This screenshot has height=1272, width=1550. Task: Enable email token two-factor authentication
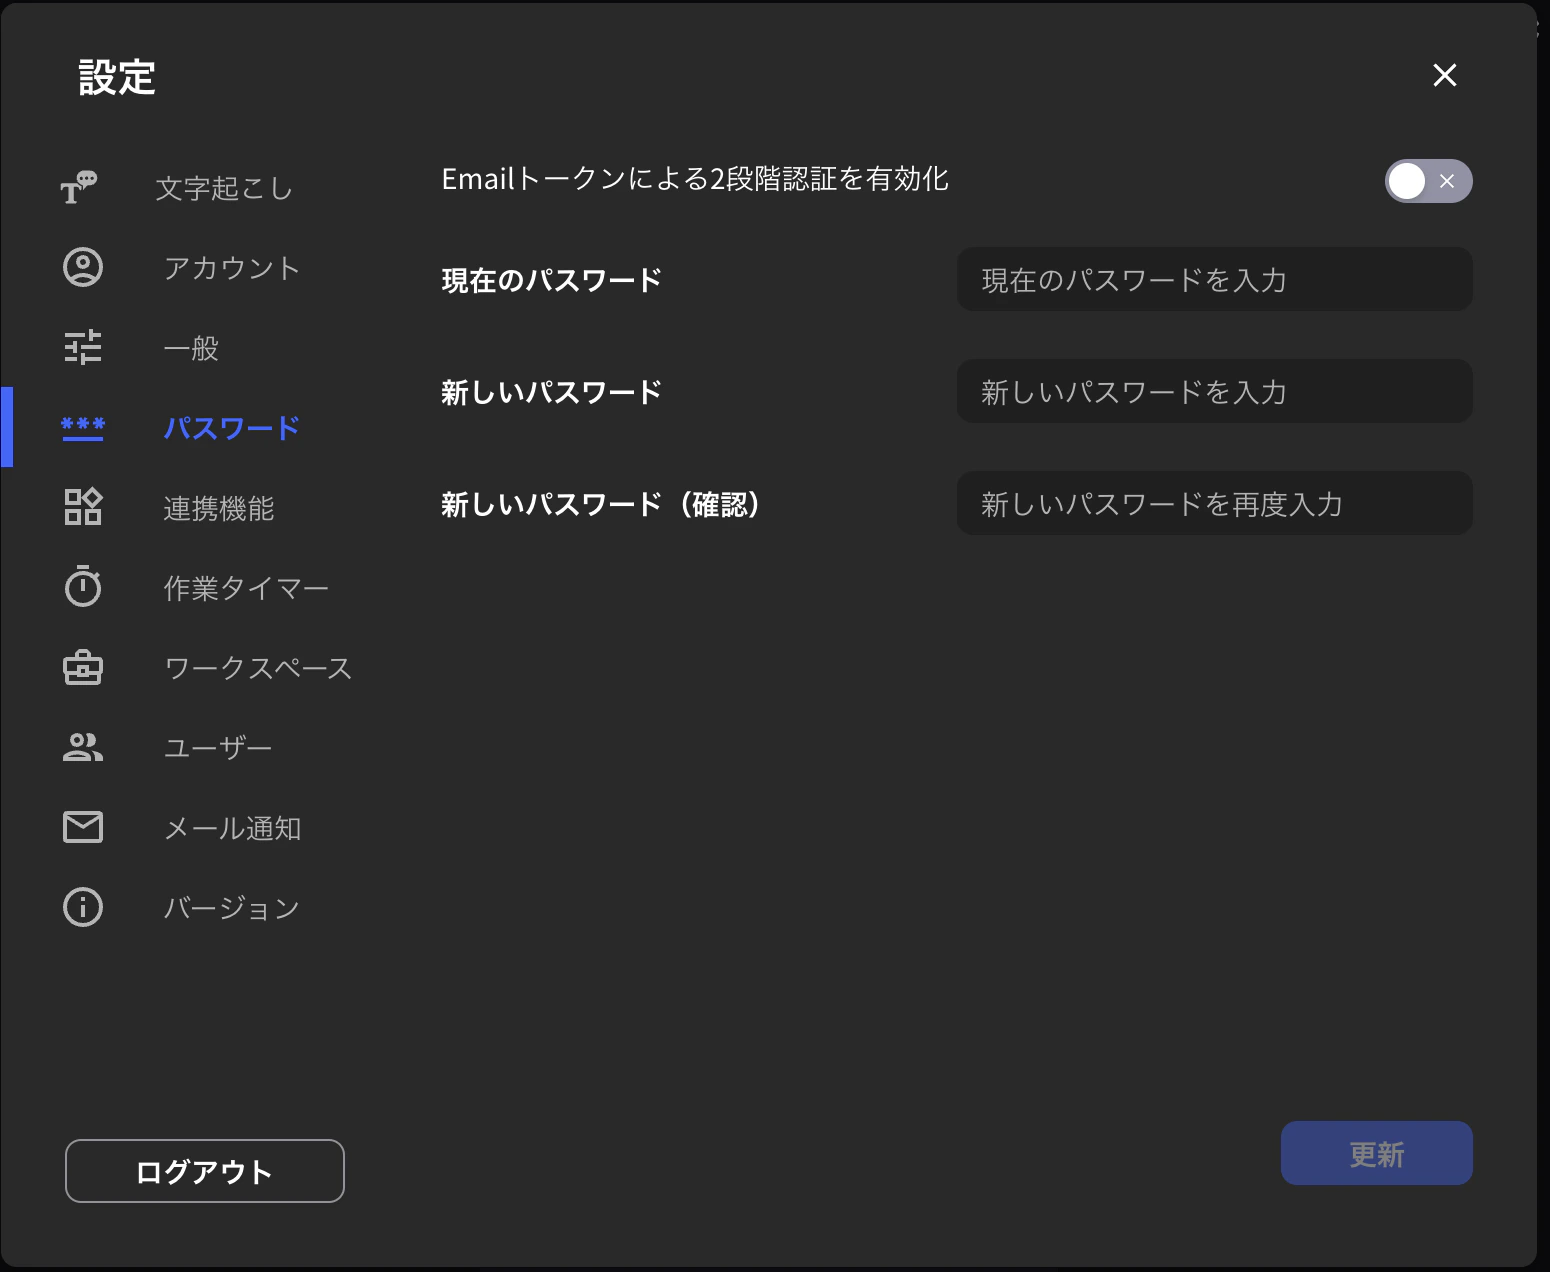pyautogui.click(x=1428, y=181)
